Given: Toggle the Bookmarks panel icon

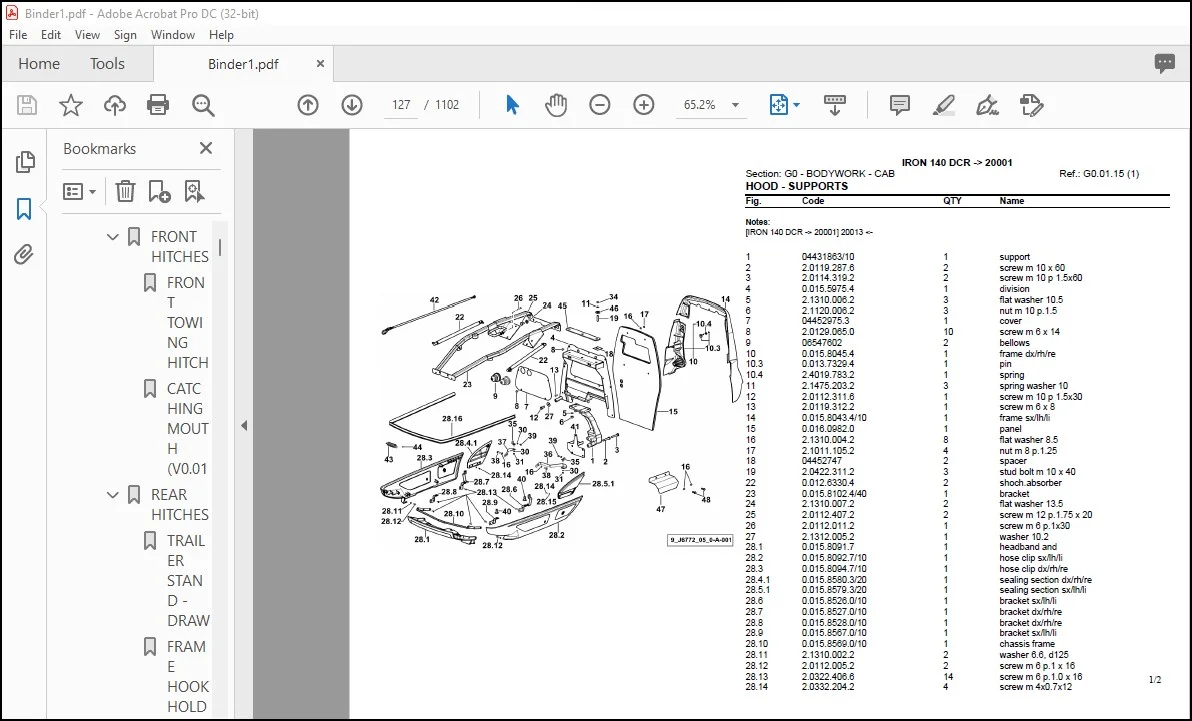Looking at the screenshot, I should (24, 208).
